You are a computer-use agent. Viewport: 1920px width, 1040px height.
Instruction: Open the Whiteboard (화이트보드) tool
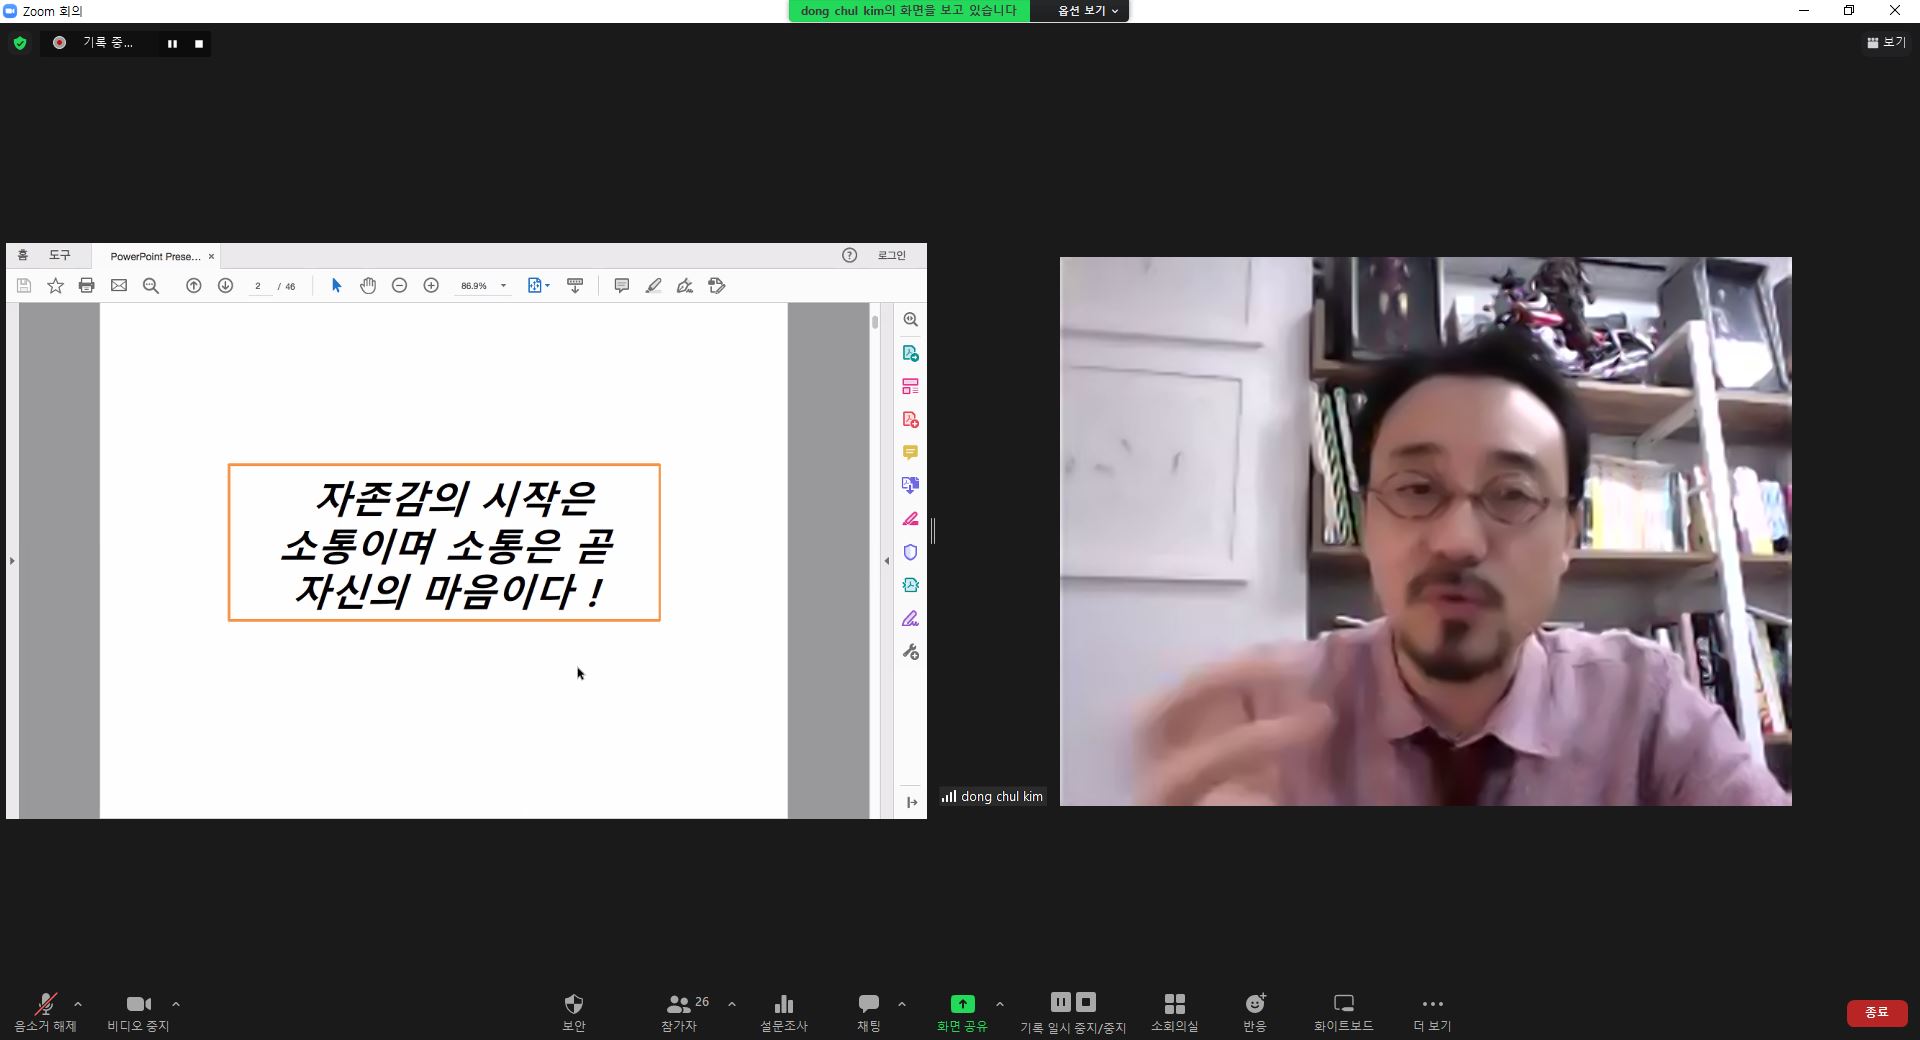tap(1343, 1011)
